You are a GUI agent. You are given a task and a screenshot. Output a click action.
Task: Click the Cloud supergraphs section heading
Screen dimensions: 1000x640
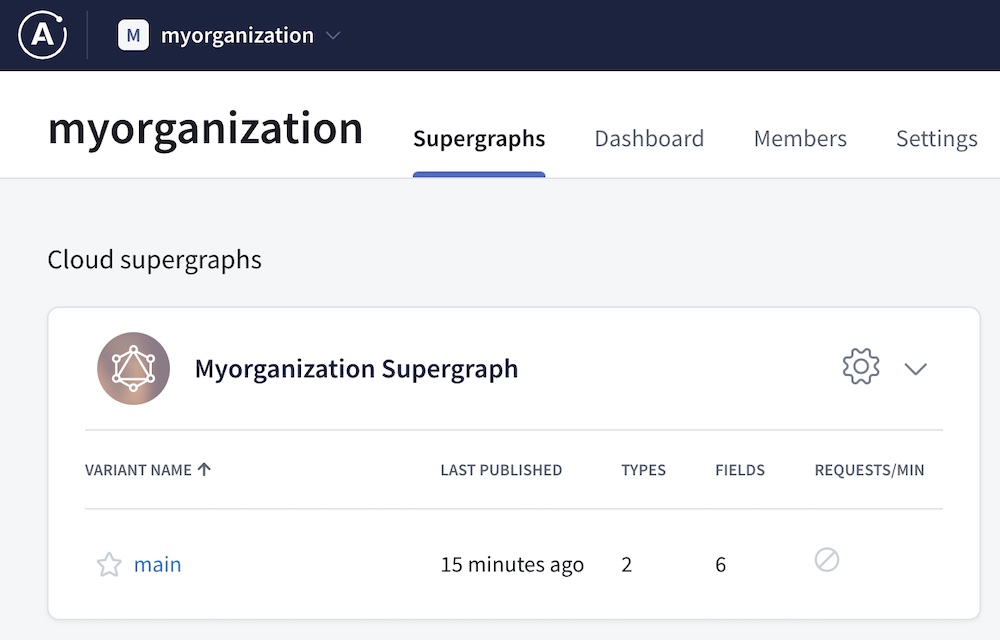coord(154,260)
